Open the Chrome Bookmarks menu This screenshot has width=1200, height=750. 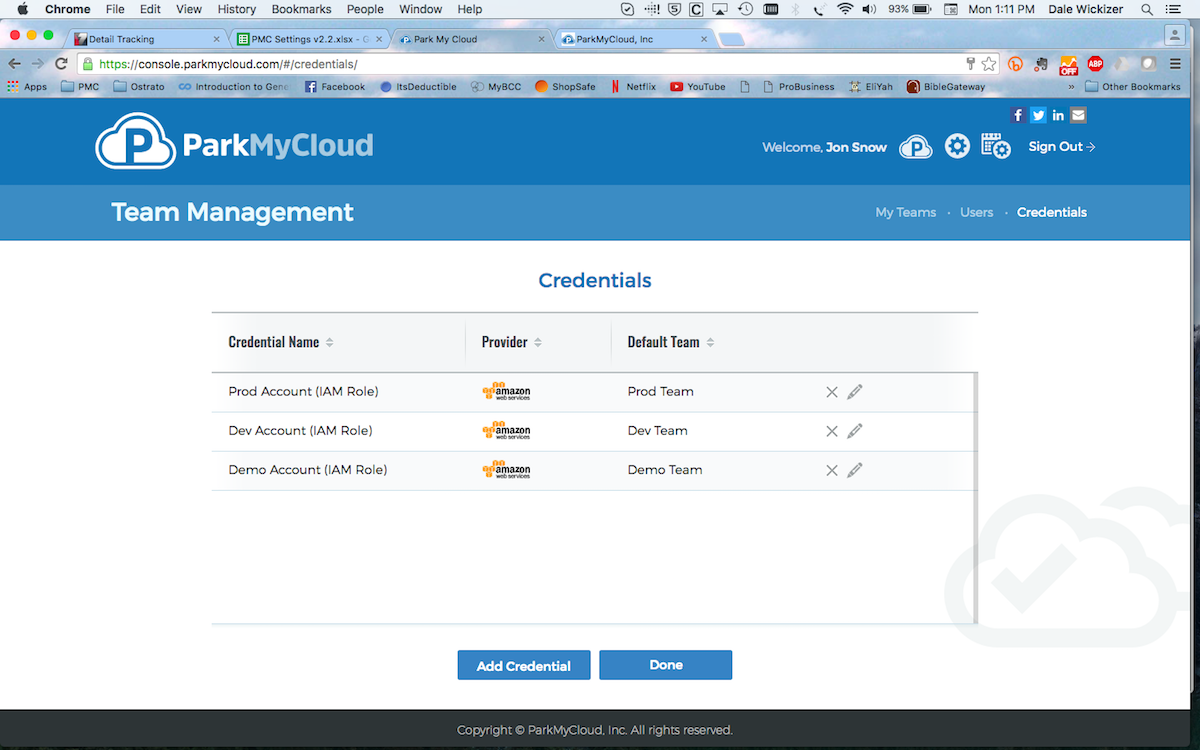[x=301, y=9]
